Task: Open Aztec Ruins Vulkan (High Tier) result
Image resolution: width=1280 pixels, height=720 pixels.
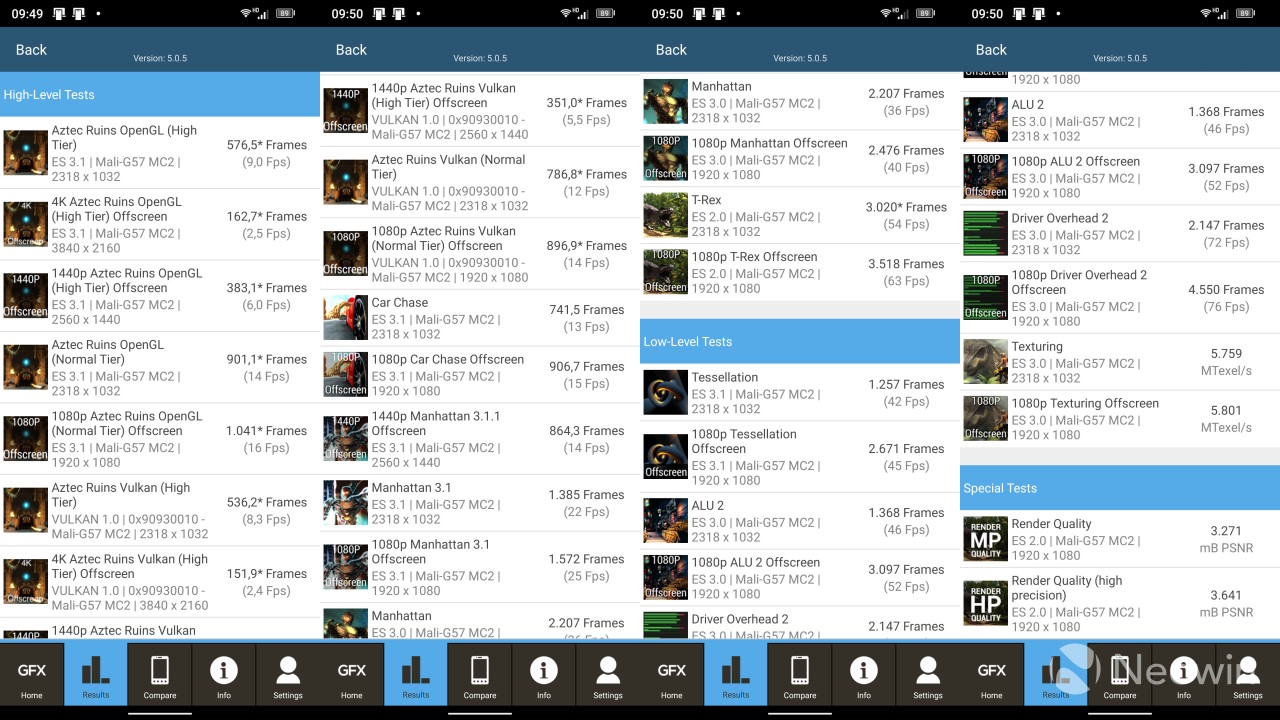Action: point(160,510)
